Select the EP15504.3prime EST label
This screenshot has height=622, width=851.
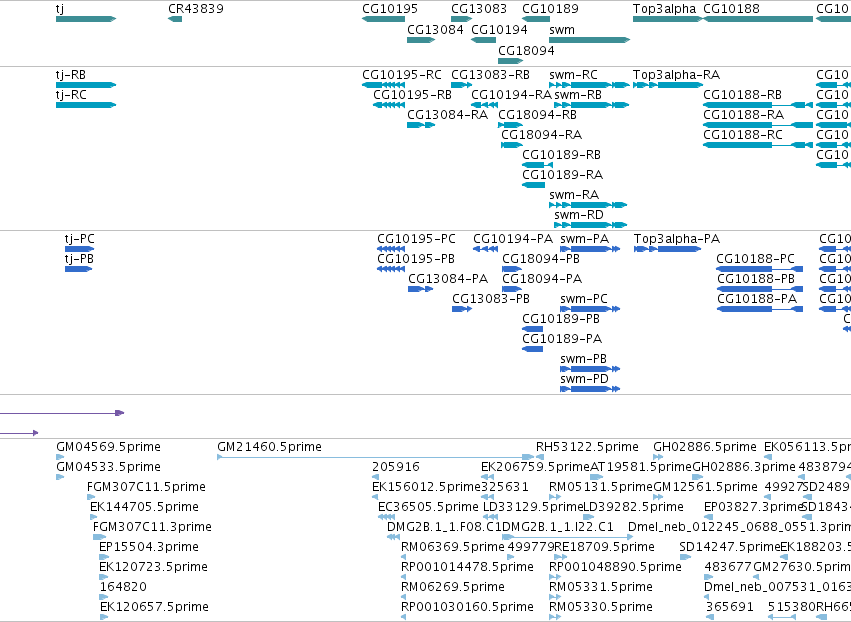tap(149, 547)
